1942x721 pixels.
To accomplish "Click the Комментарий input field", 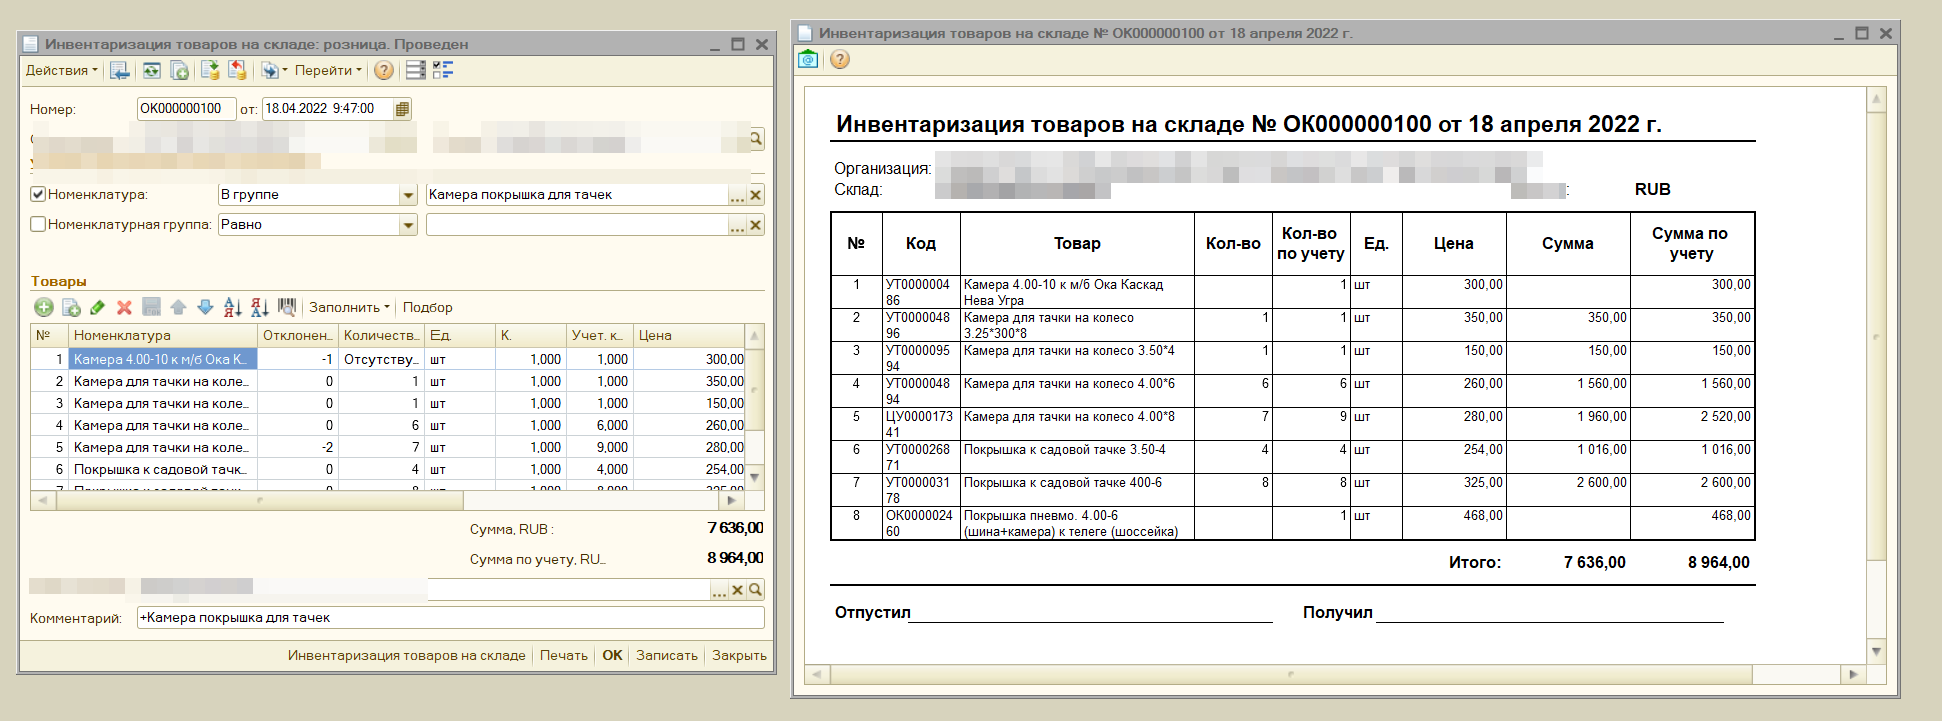I will click(450, 618).
